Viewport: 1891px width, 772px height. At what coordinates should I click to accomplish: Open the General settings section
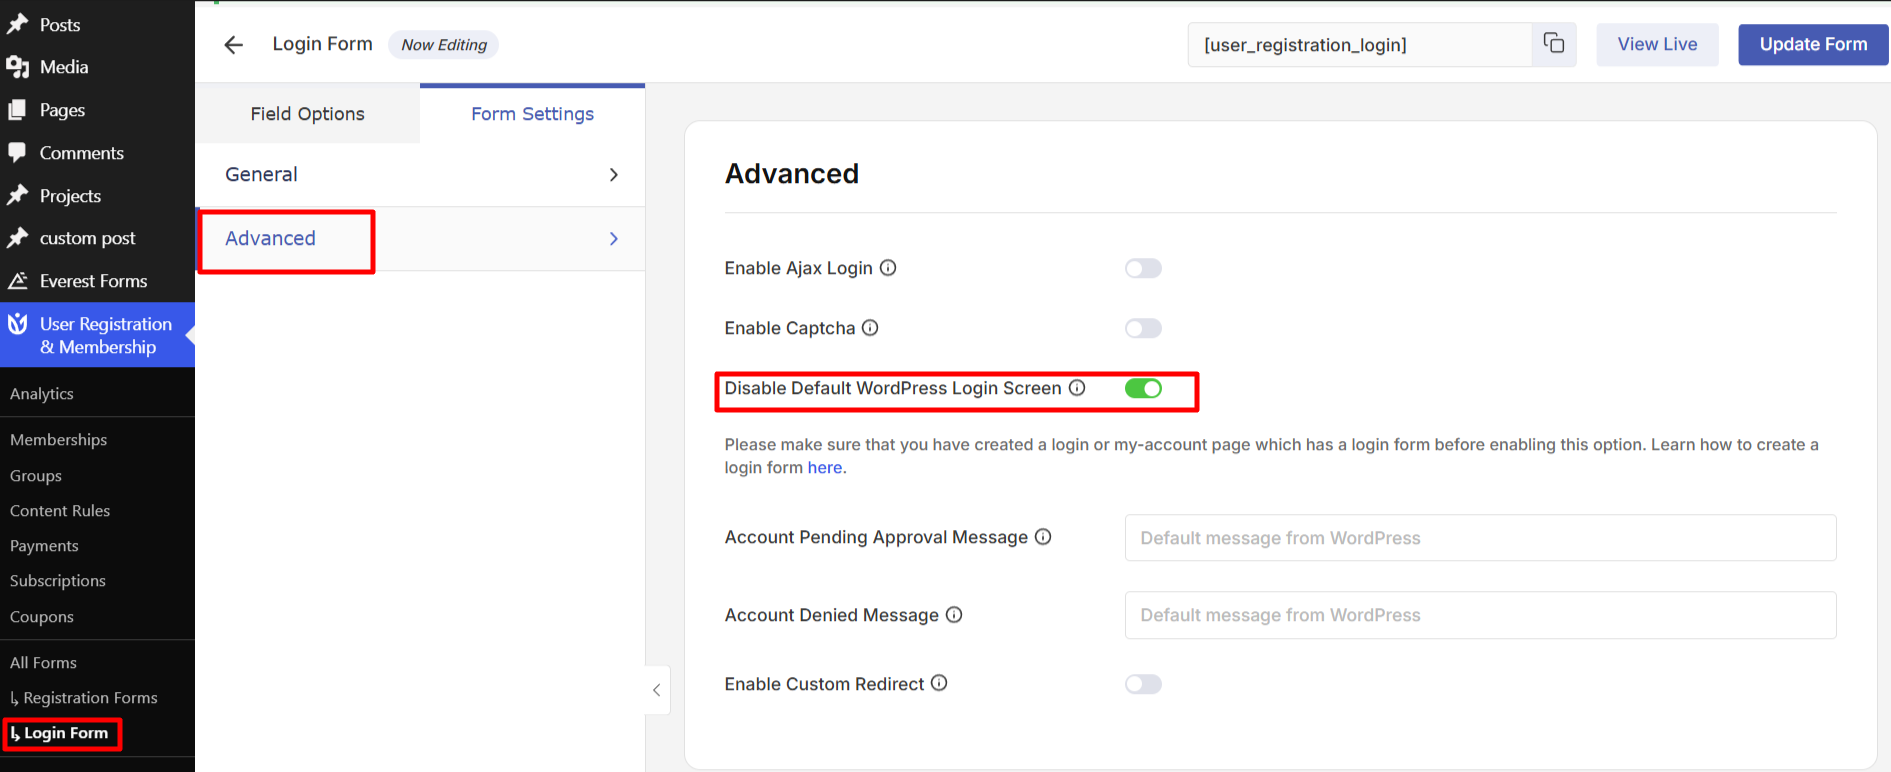420,175
